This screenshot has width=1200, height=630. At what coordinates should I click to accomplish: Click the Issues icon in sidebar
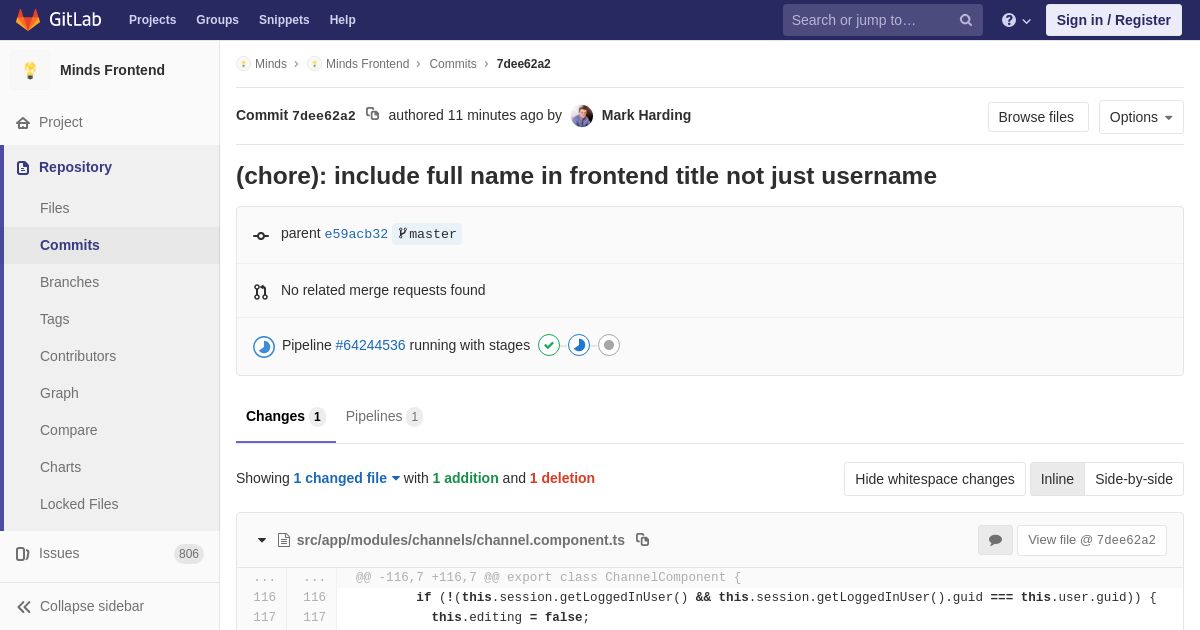23,554
